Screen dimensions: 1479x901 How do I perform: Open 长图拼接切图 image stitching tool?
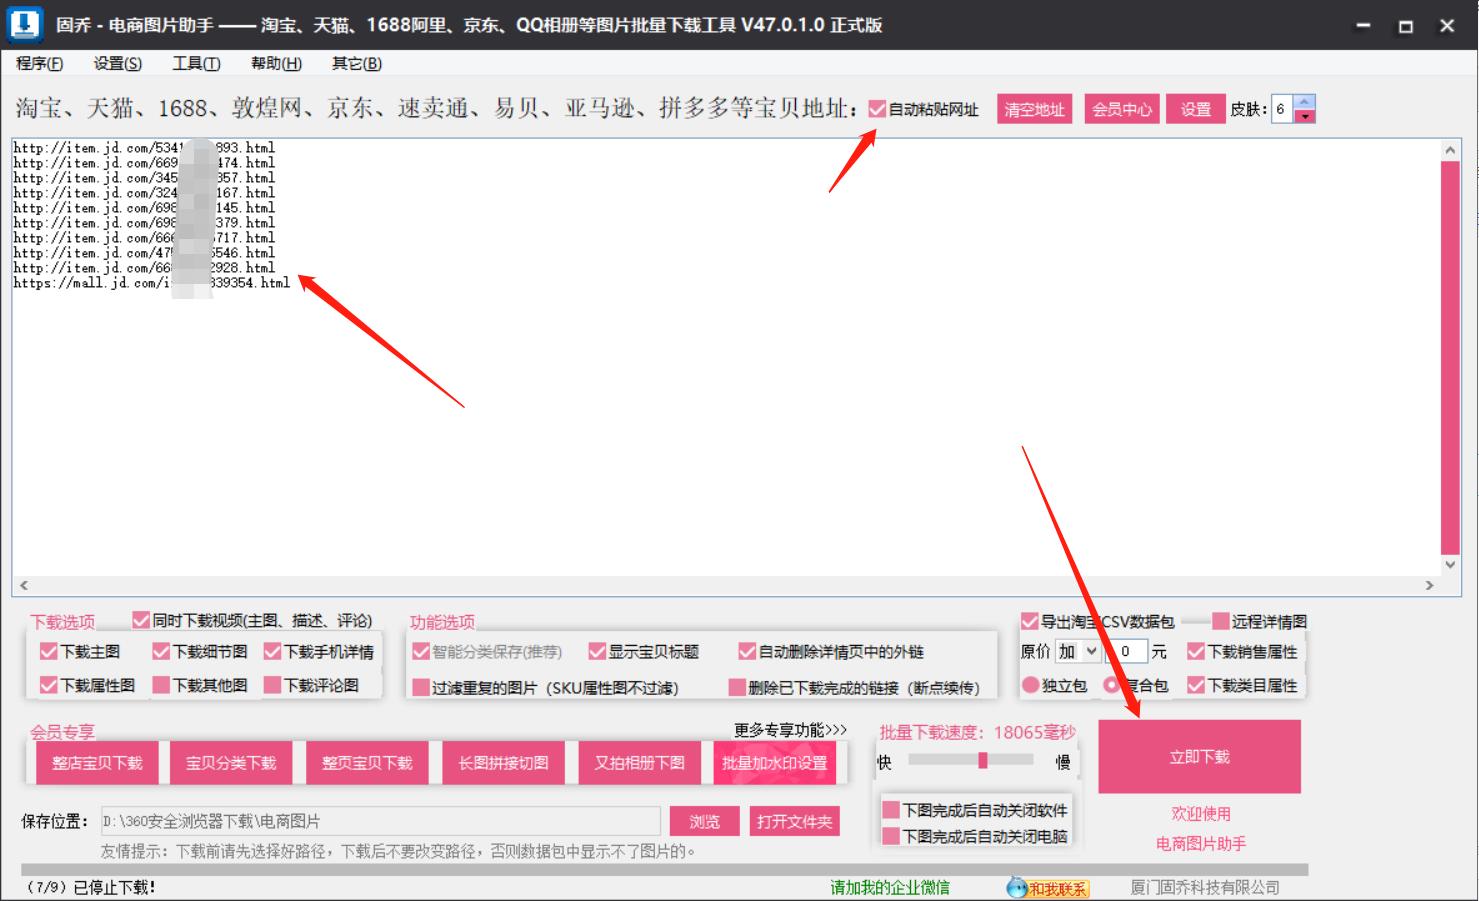click(503, 761)
